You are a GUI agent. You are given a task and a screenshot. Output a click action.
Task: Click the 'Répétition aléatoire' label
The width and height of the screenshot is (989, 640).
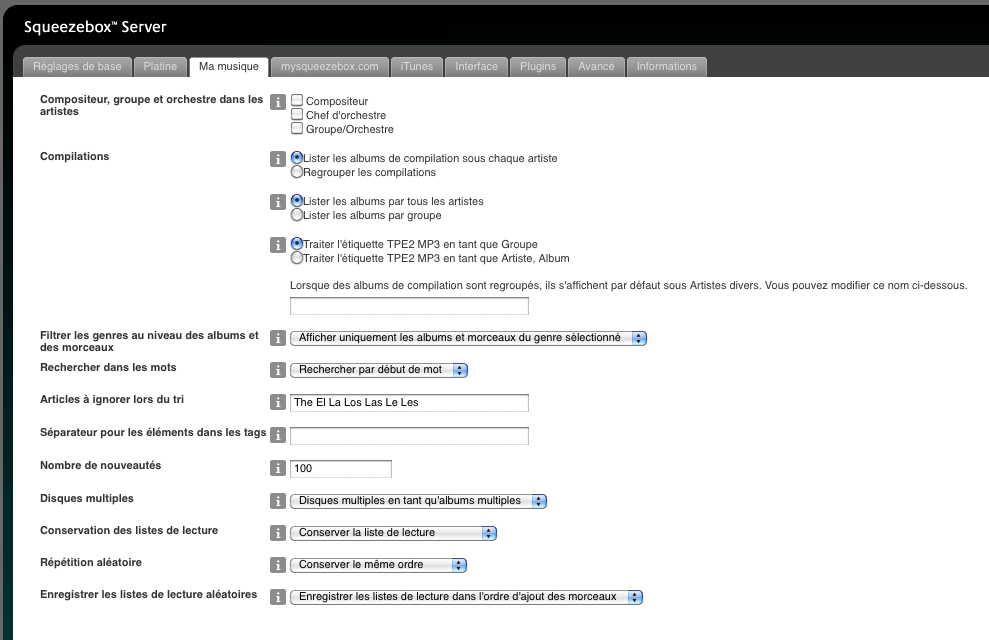(91, 562)
